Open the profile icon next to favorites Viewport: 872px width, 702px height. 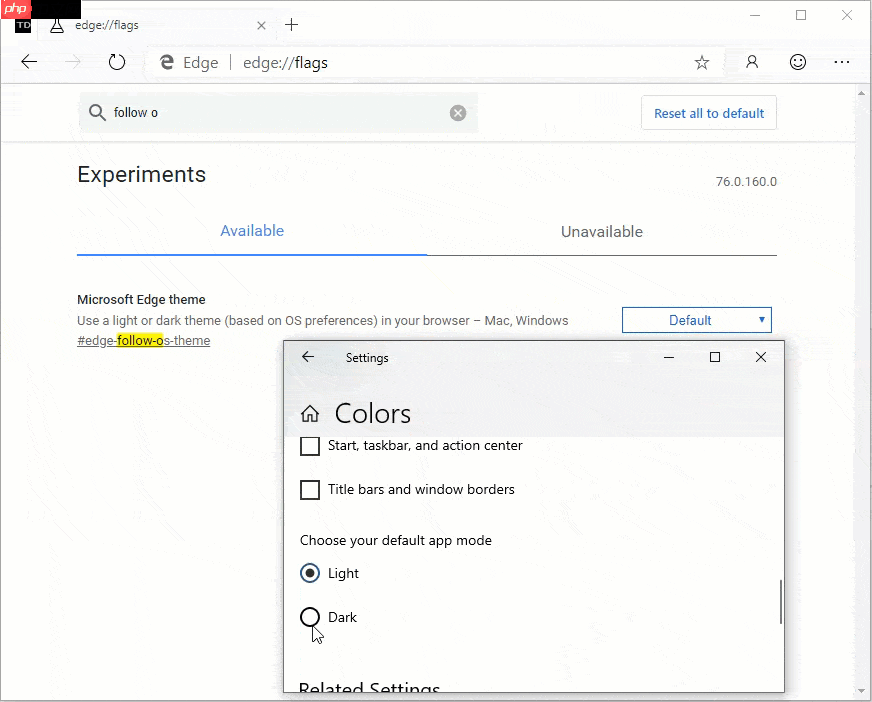[x=750, y=62]
